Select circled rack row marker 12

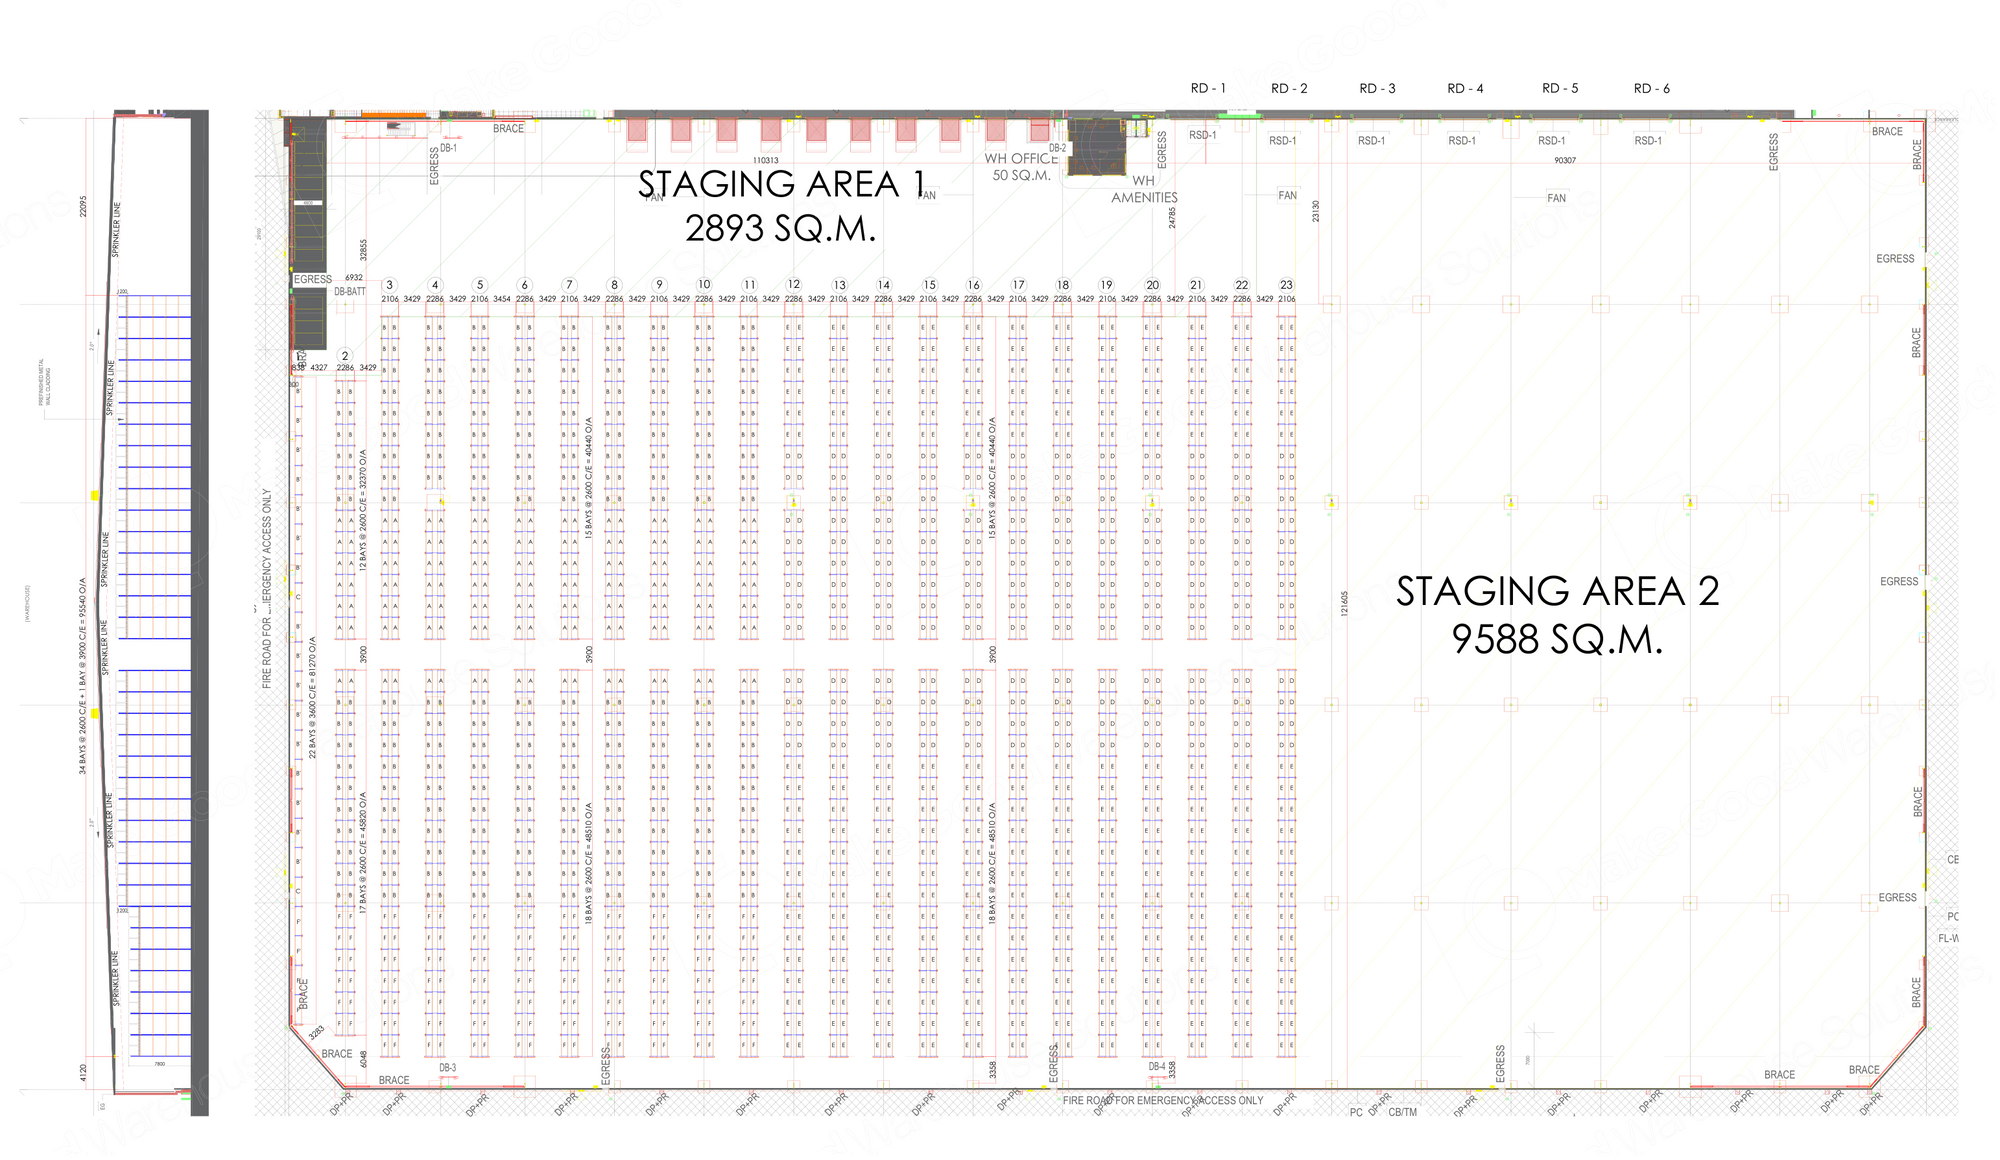(x=794, y=285)
